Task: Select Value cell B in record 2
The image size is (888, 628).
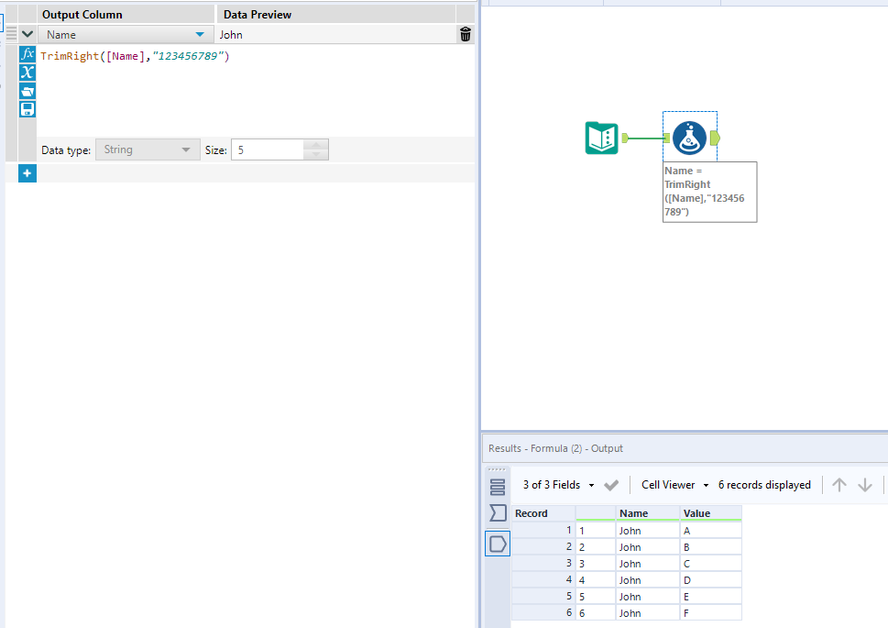Action: click(x=711, y=547)
